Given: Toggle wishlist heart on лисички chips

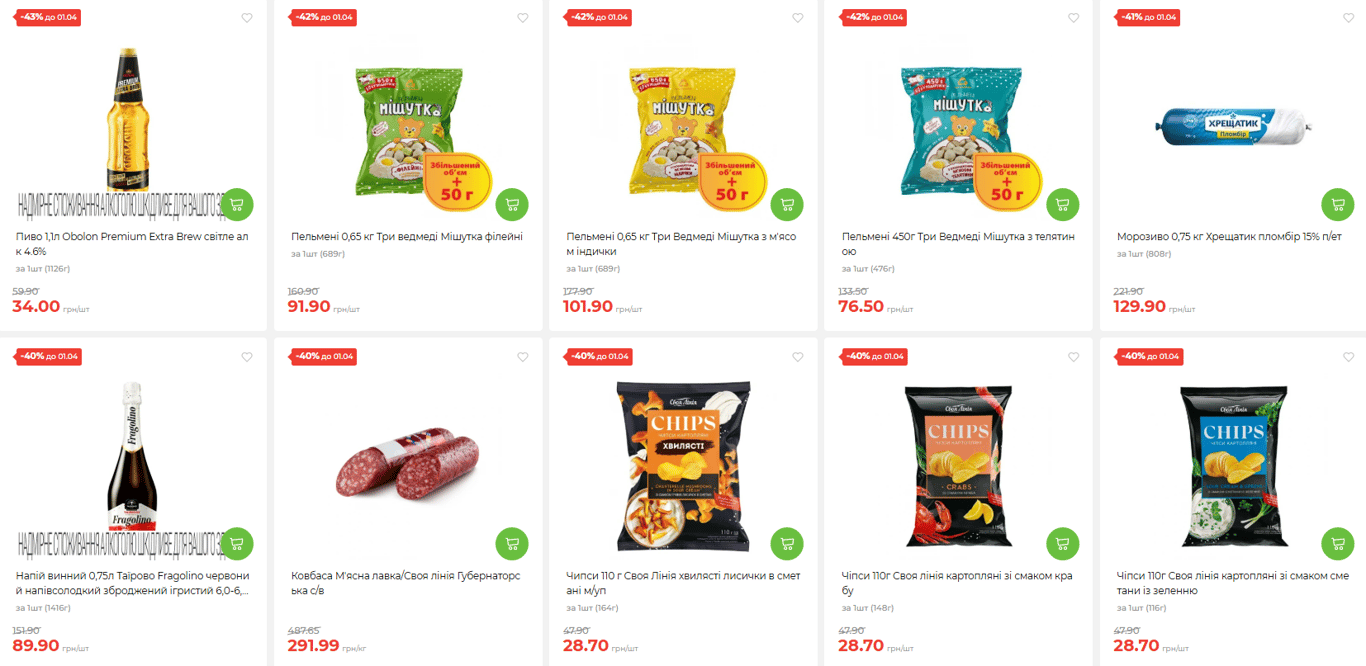Looking at the screenshot, I should coord(798,357).
